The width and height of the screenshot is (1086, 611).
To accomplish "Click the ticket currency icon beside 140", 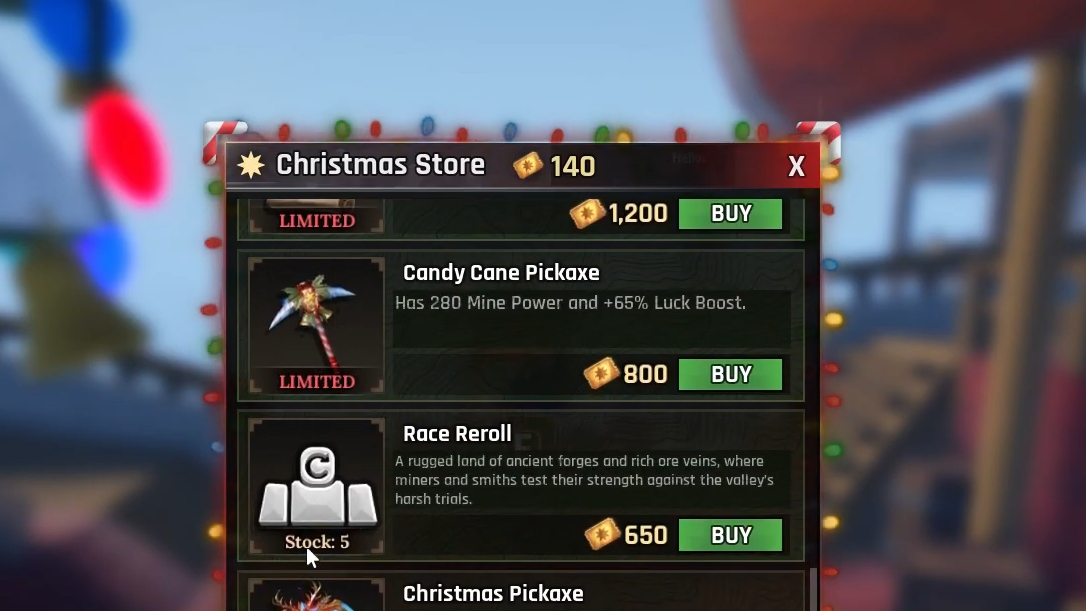I will coord(528,166).
